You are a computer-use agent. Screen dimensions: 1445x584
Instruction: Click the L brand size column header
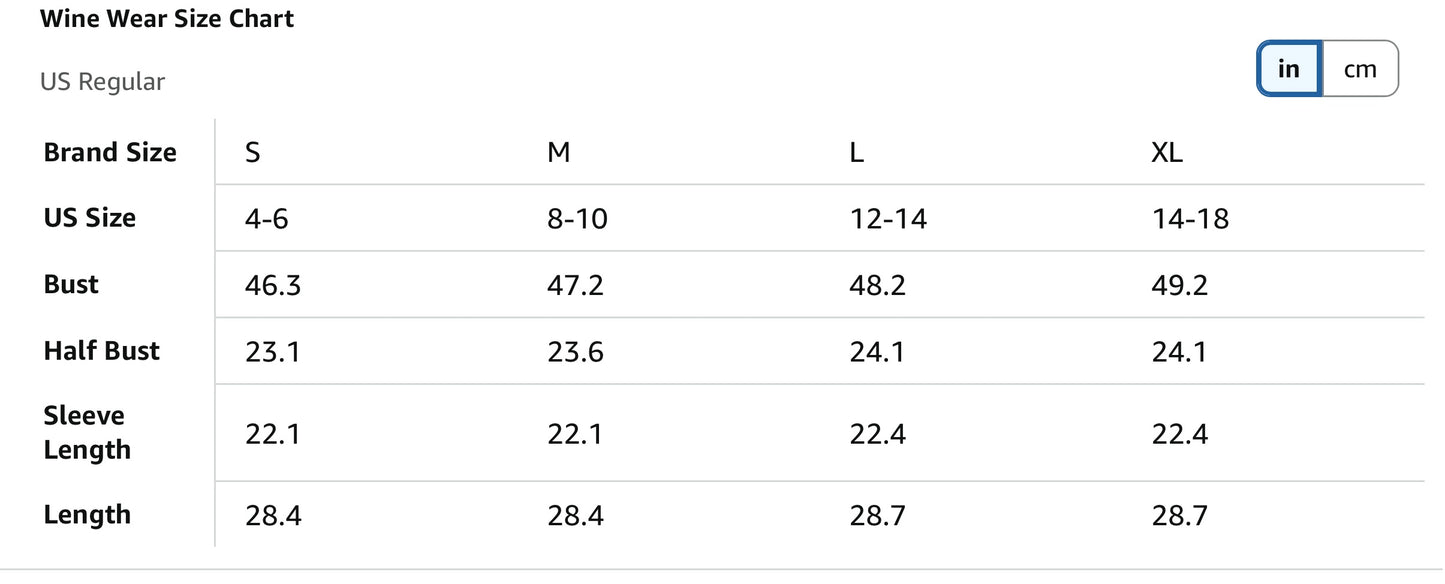857,153
